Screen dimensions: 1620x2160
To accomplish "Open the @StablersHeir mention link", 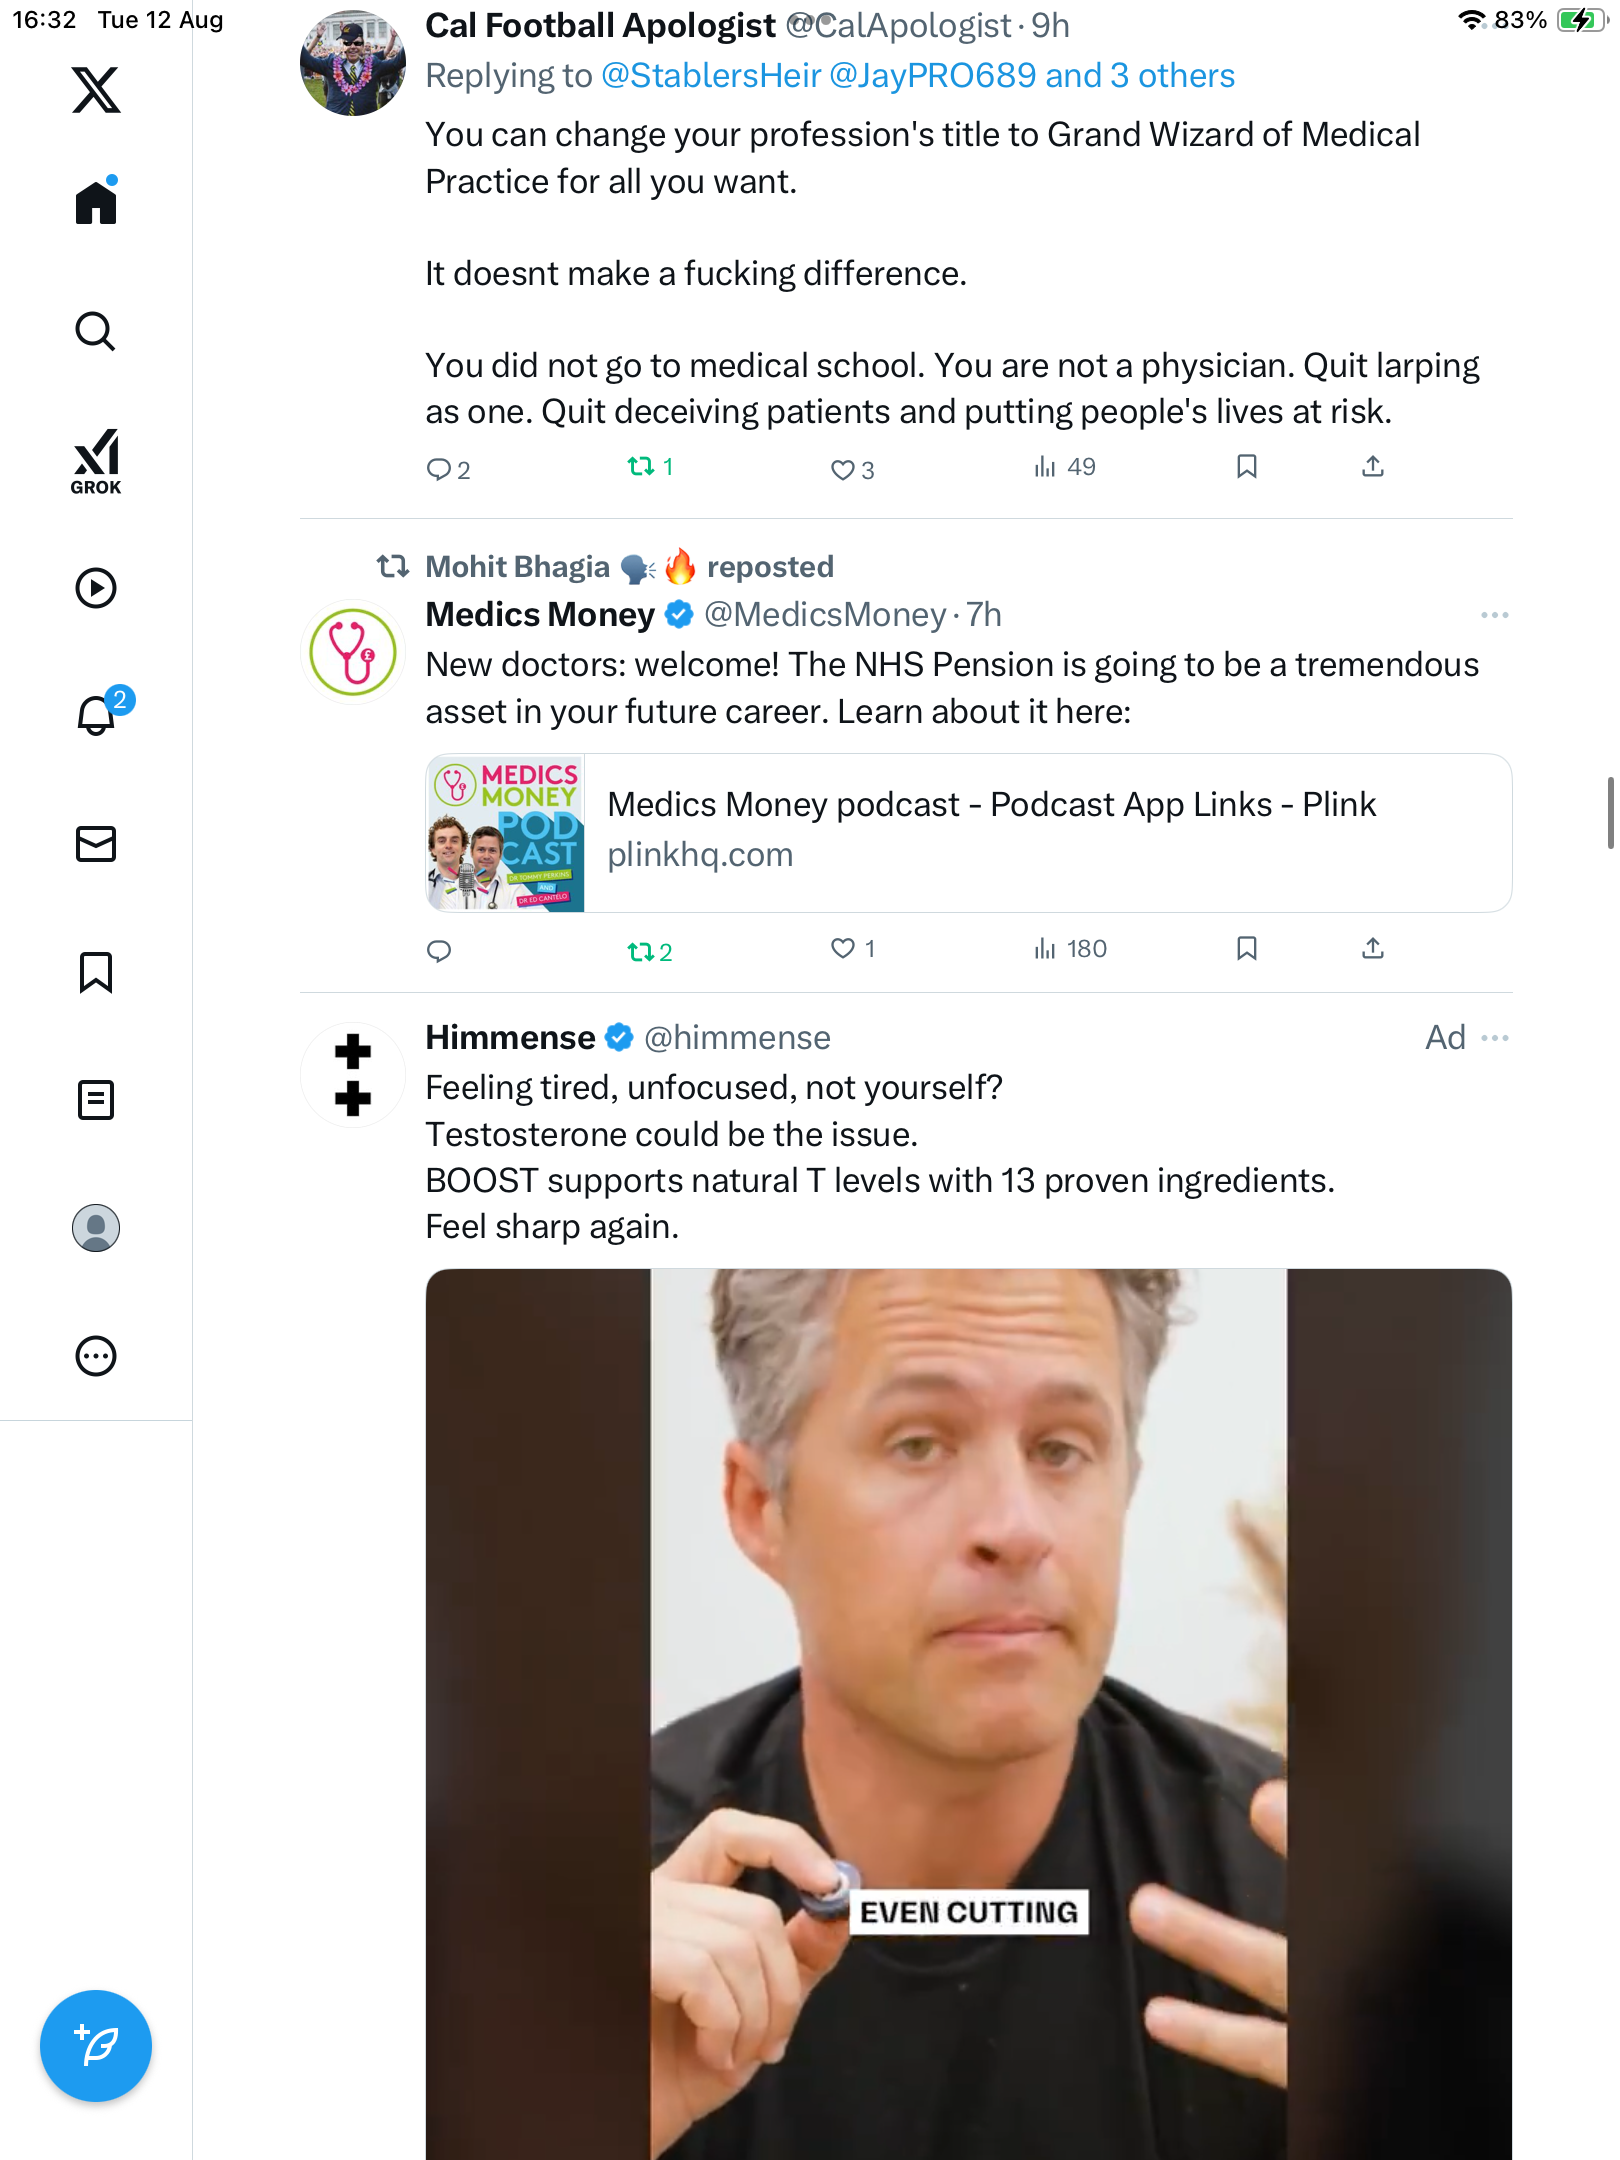I will [x=711, y=76].
